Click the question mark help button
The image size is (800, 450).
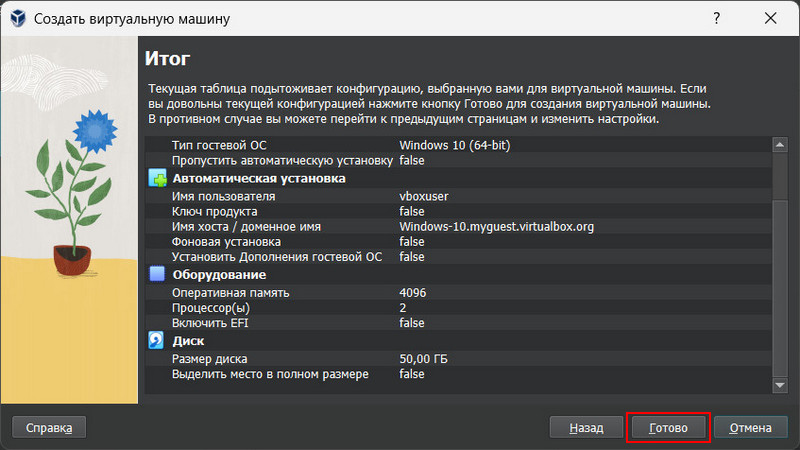[x=717, y=18]
